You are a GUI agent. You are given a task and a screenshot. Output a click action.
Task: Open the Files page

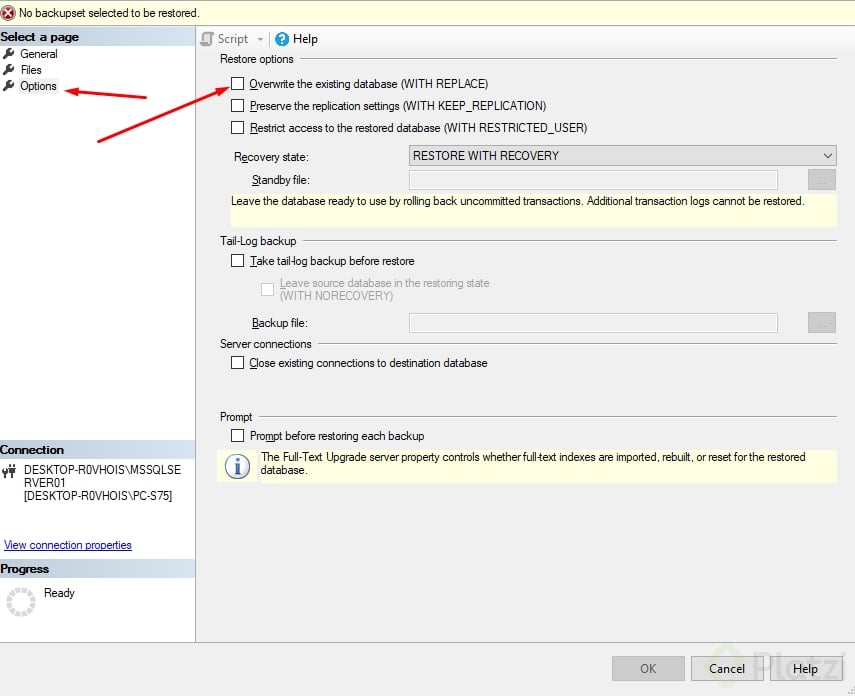31,70
